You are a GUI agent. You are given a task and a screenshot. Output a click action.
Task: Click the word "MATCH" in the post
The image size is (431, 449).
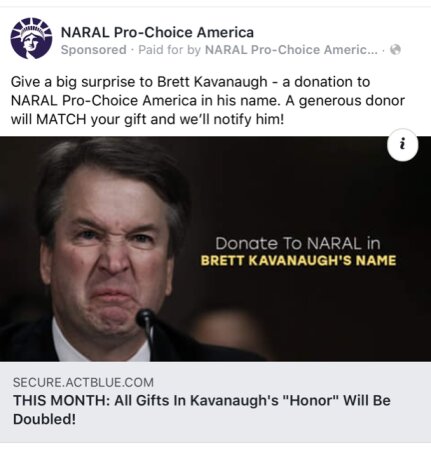pos(61,119)
